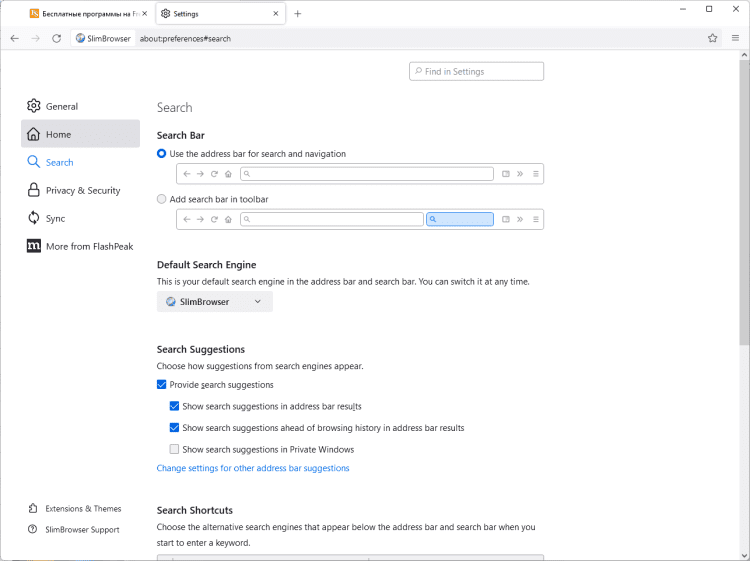Click the Reload page icon
This screenshot has width=750, height=561.
tap(56, 38)
